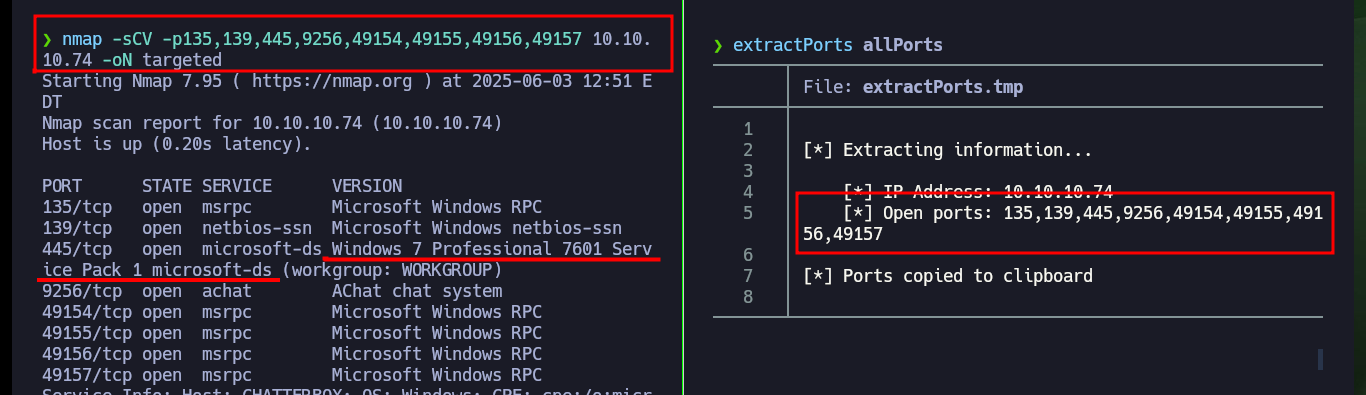
Task: Click the VERSION column header
Action: (366, 186)
